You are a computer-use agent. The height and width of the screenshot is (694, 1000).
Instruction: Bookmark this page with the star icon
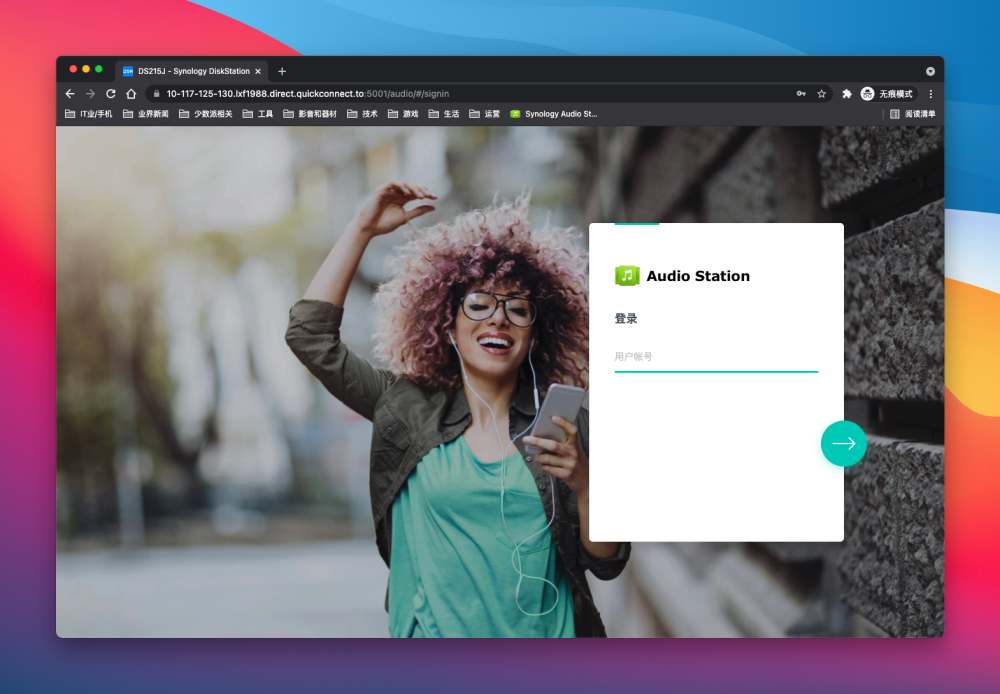click(821, 94)
